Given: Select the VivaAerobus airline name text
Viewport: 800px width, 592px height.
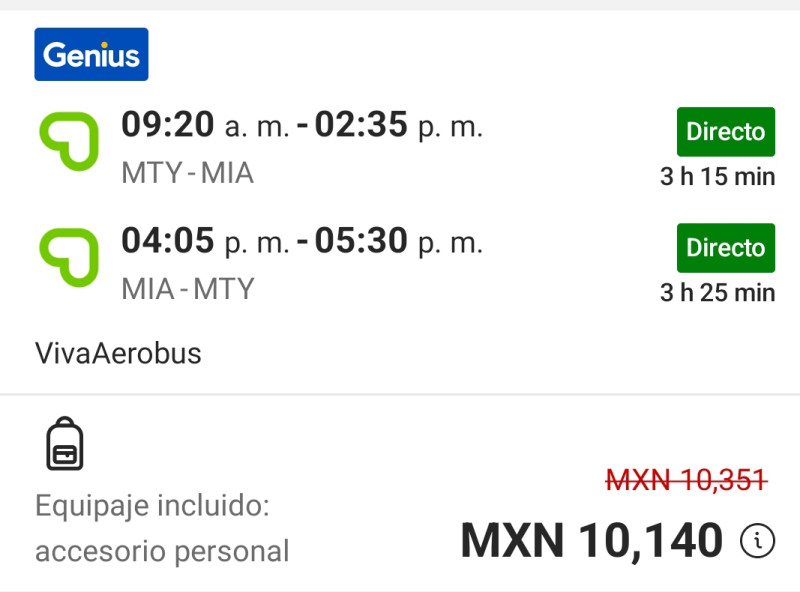Looking at the screenshot, I should pos(118,353).
